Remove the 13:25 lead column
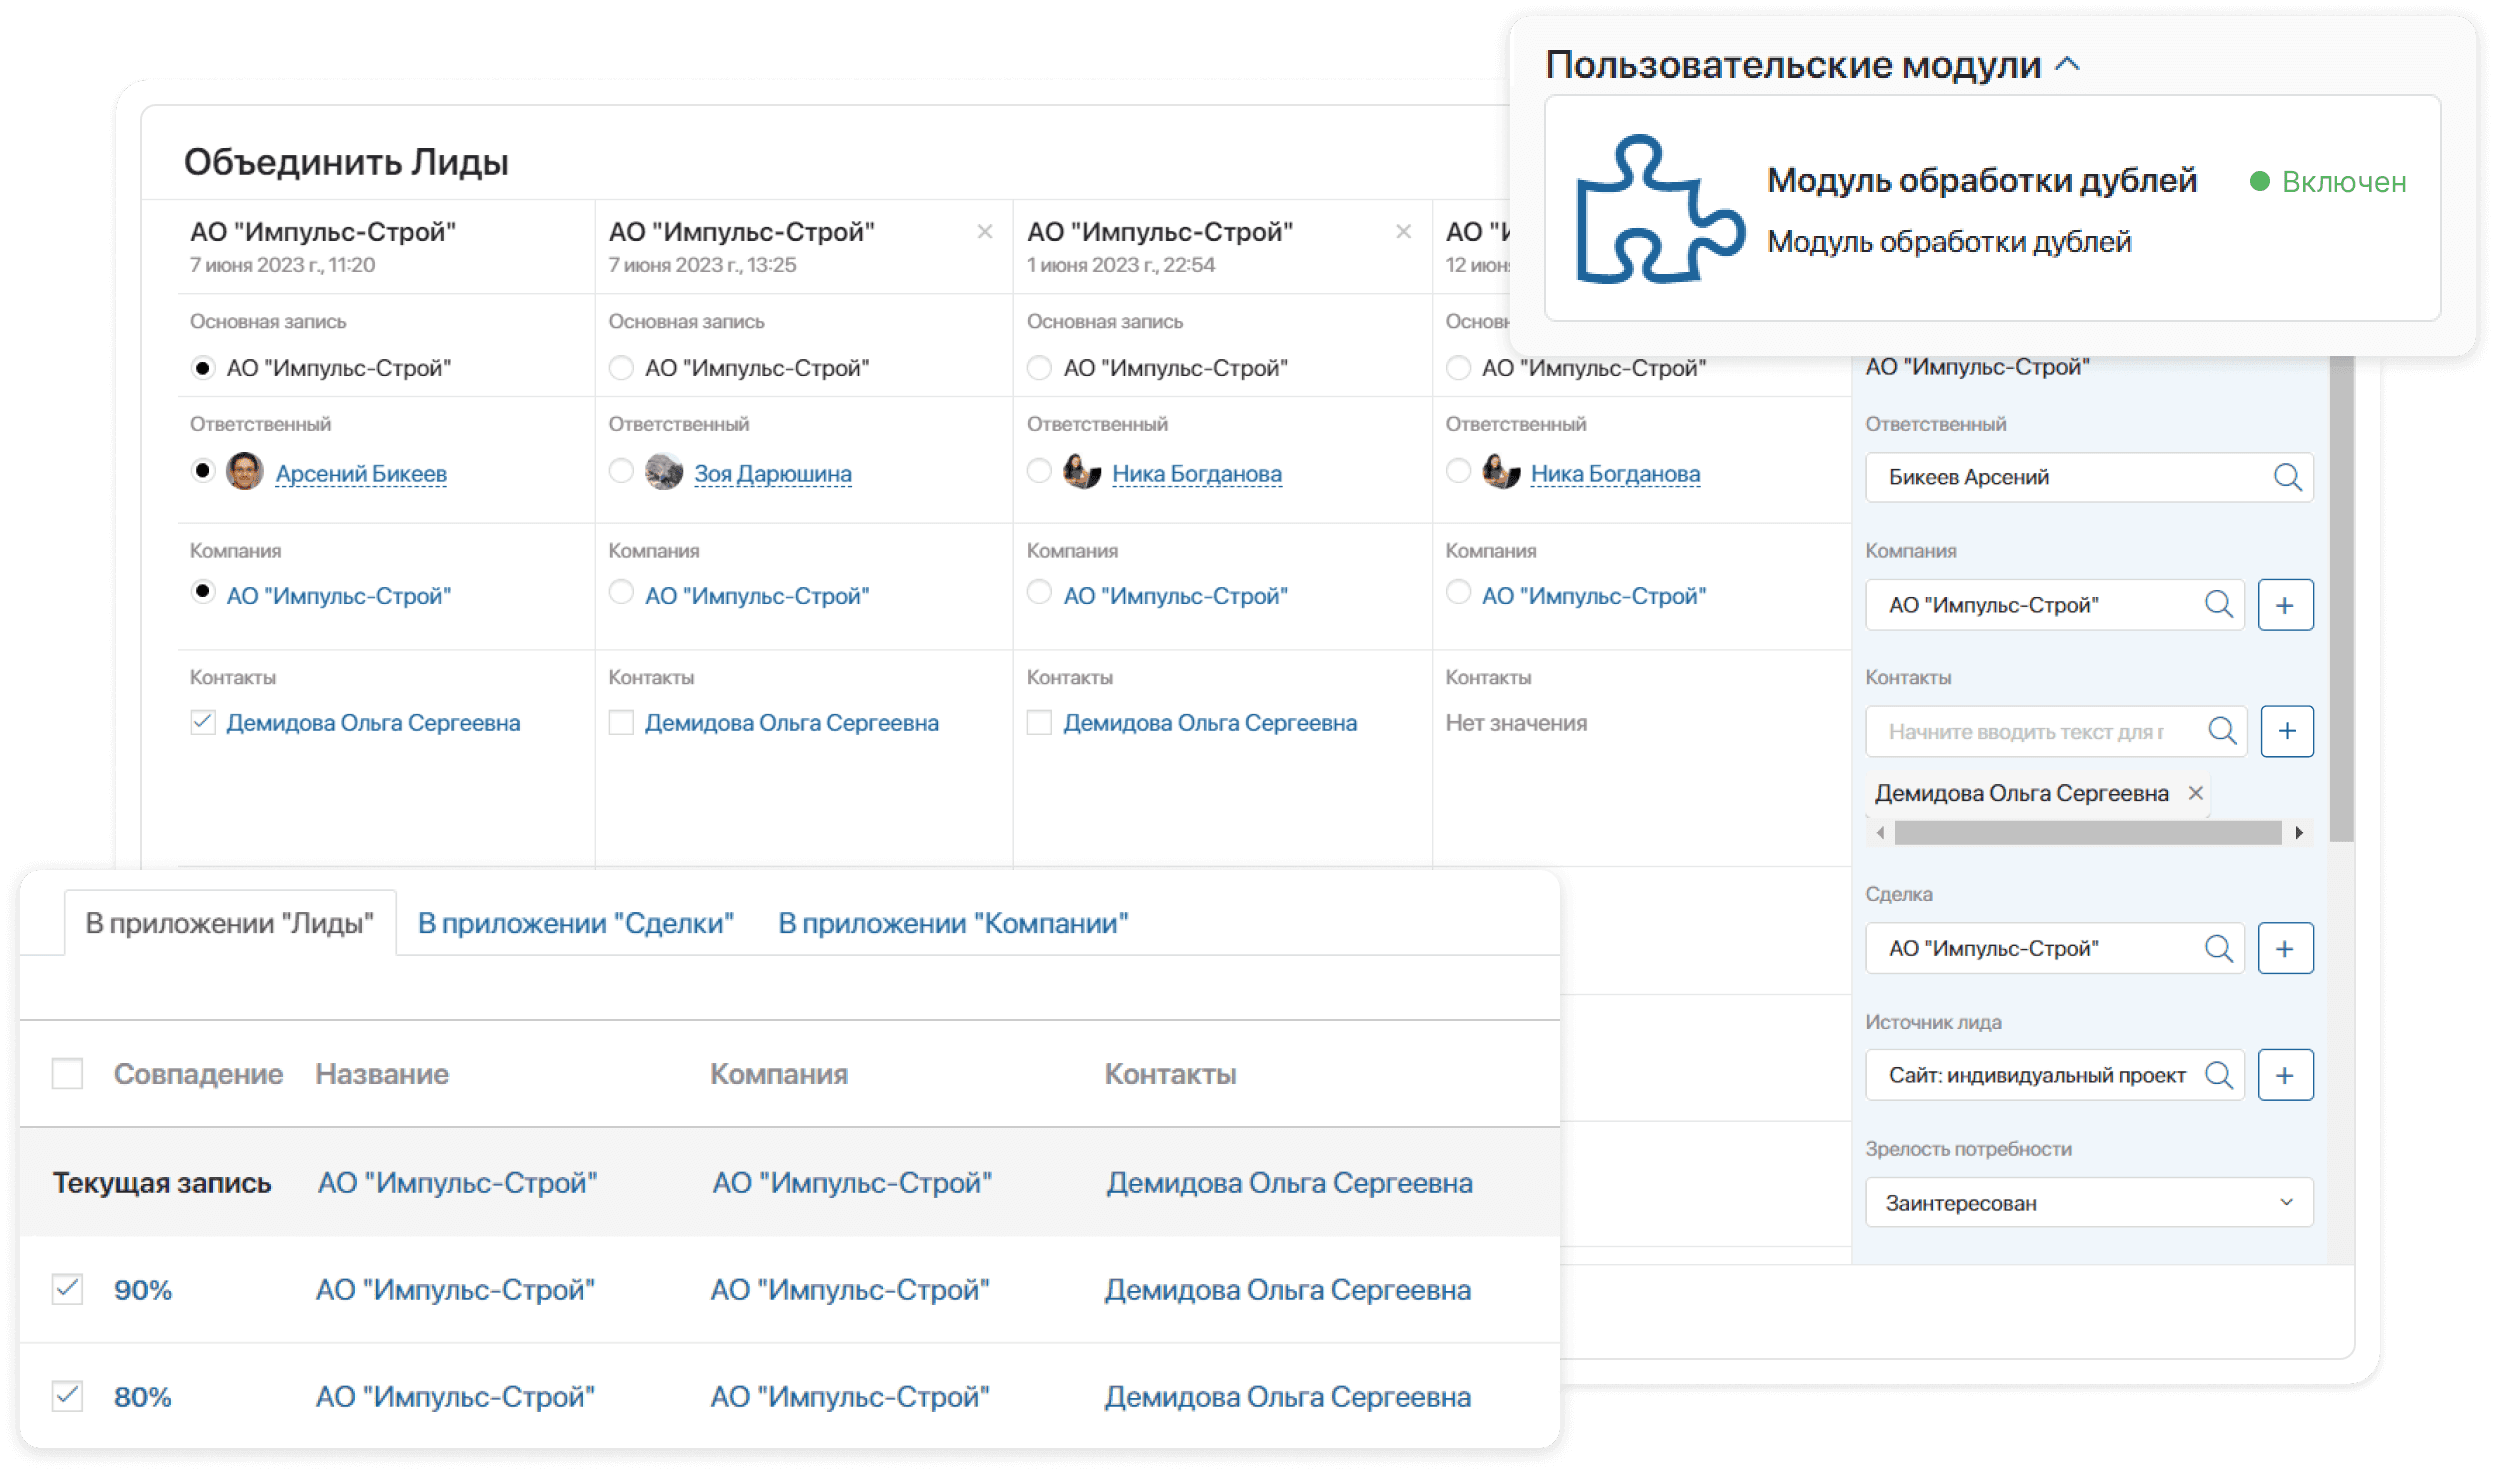2496x1472 pixels. coord(985,232)
